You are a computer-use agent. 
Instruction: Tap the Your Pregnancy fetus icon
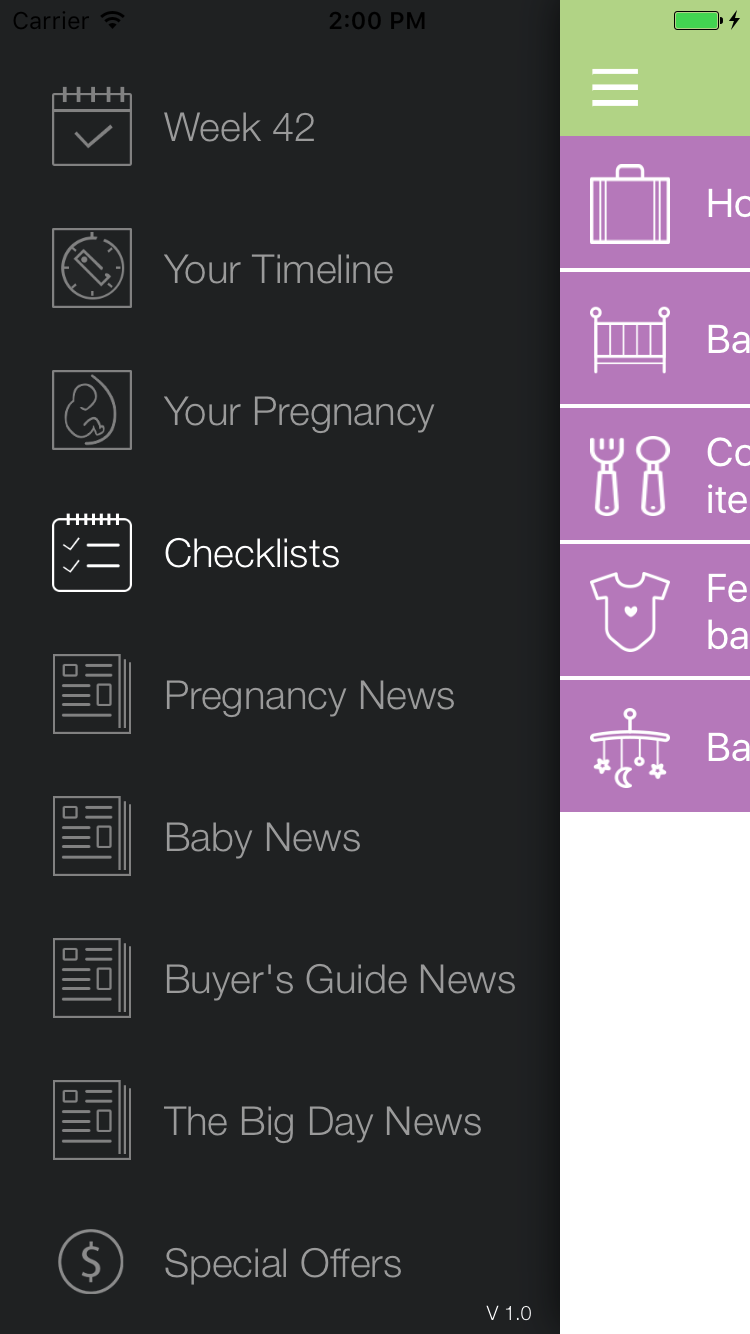pos(92,410)
